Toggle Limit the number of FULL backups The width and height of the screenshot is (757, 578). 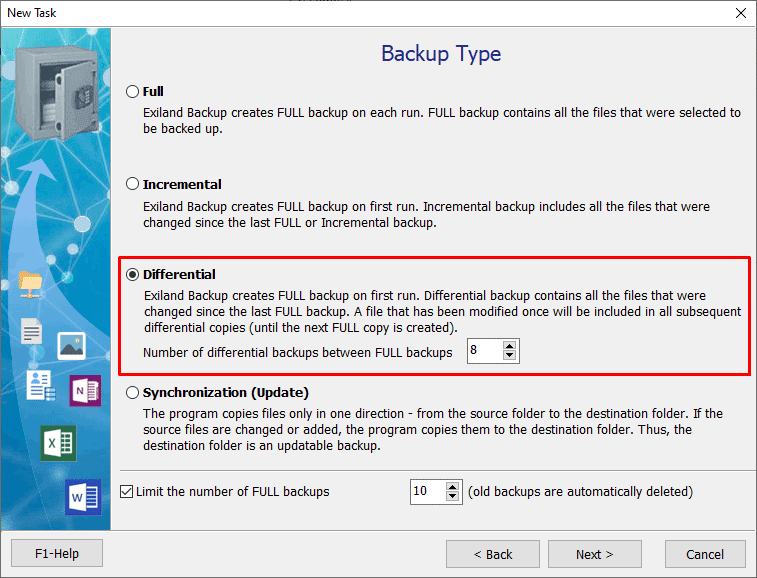(126, 492)
